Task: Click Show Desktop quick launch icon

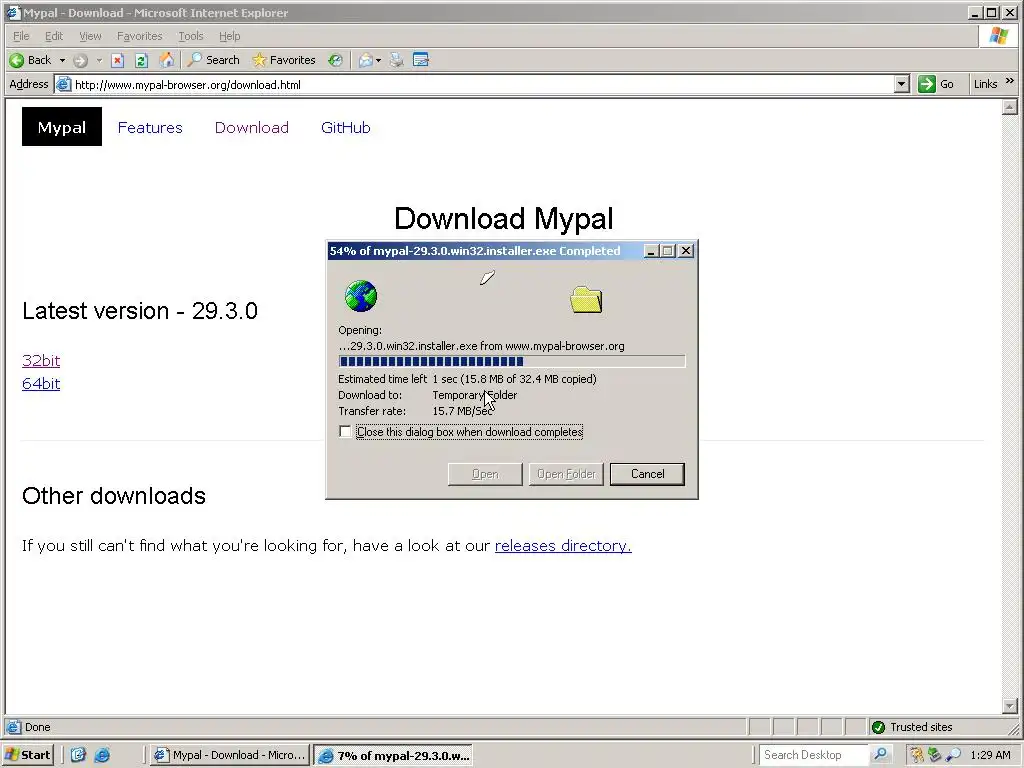Action: 78,755
